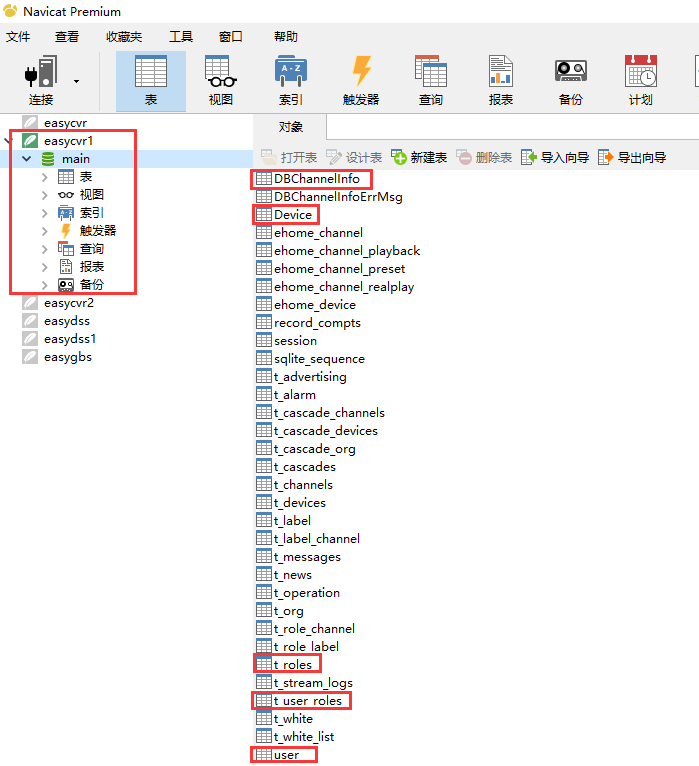Image resolution: width=699 pixels, height=766 pixels.
Task: Click the 触发器 lightning icon in tree
Action: [66, 231]
